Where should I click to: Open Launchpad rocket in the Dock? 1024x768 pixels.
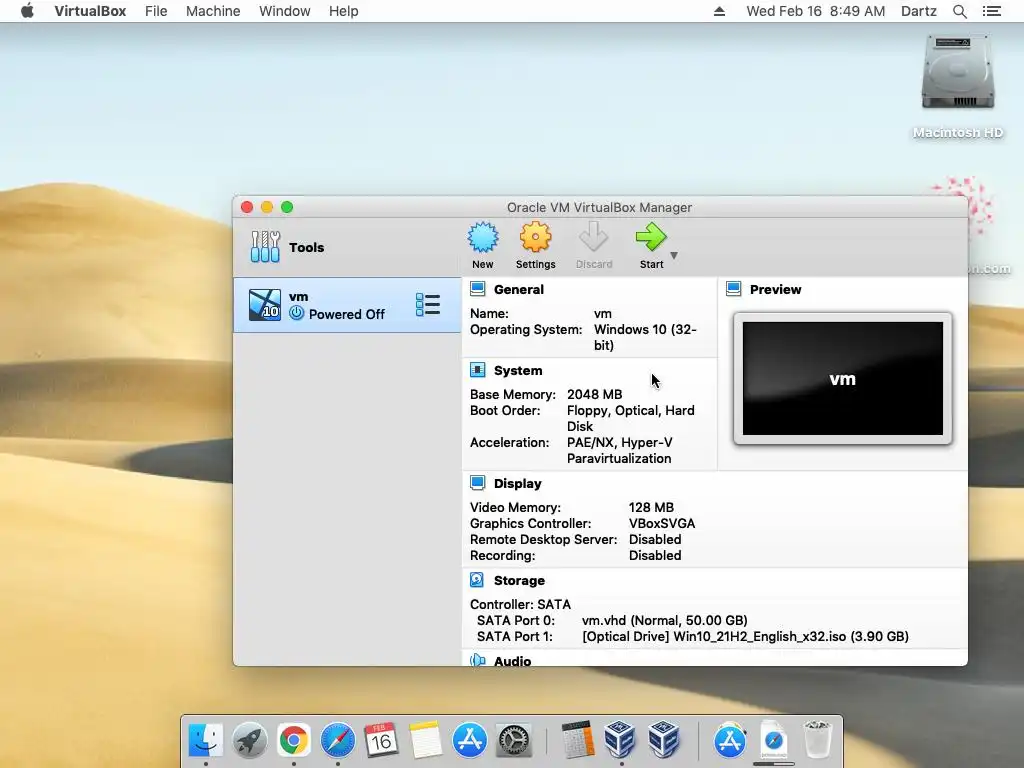pos(249,741)
